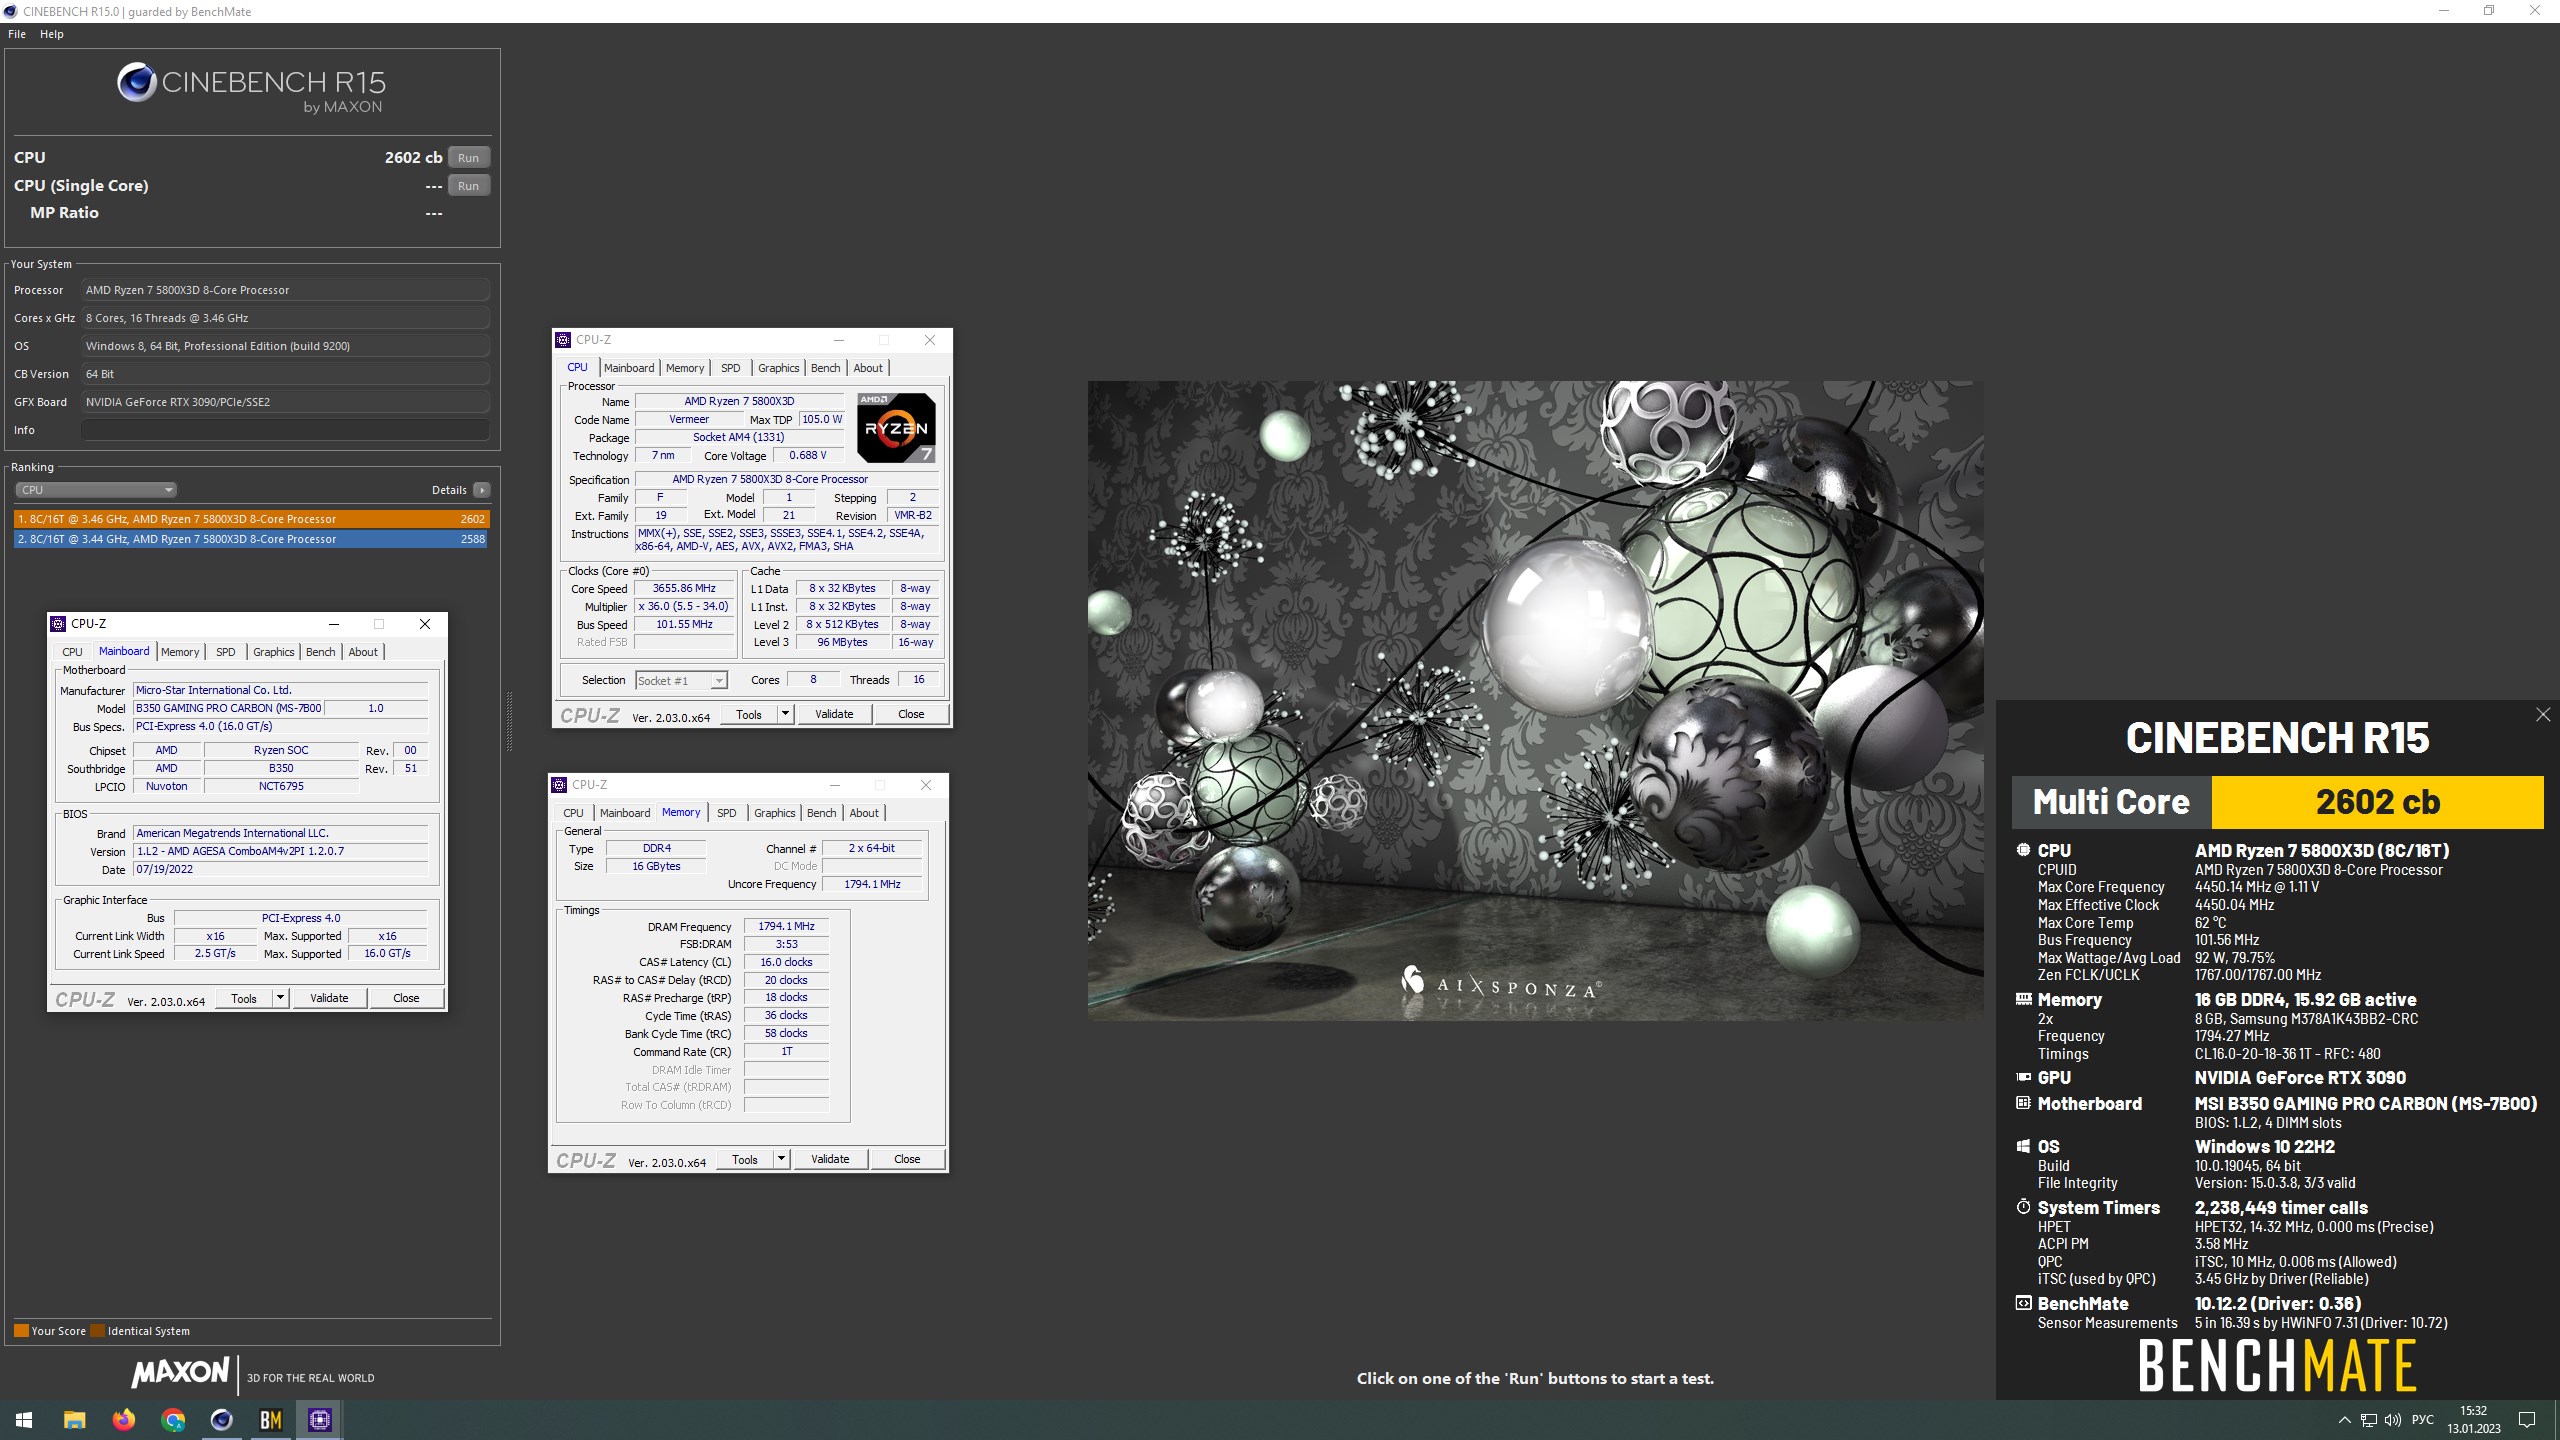This screenshot has height=1440, width=2560.
Task: Launch Chrome from the taskbar
Action: click(x=173, y=1419)
